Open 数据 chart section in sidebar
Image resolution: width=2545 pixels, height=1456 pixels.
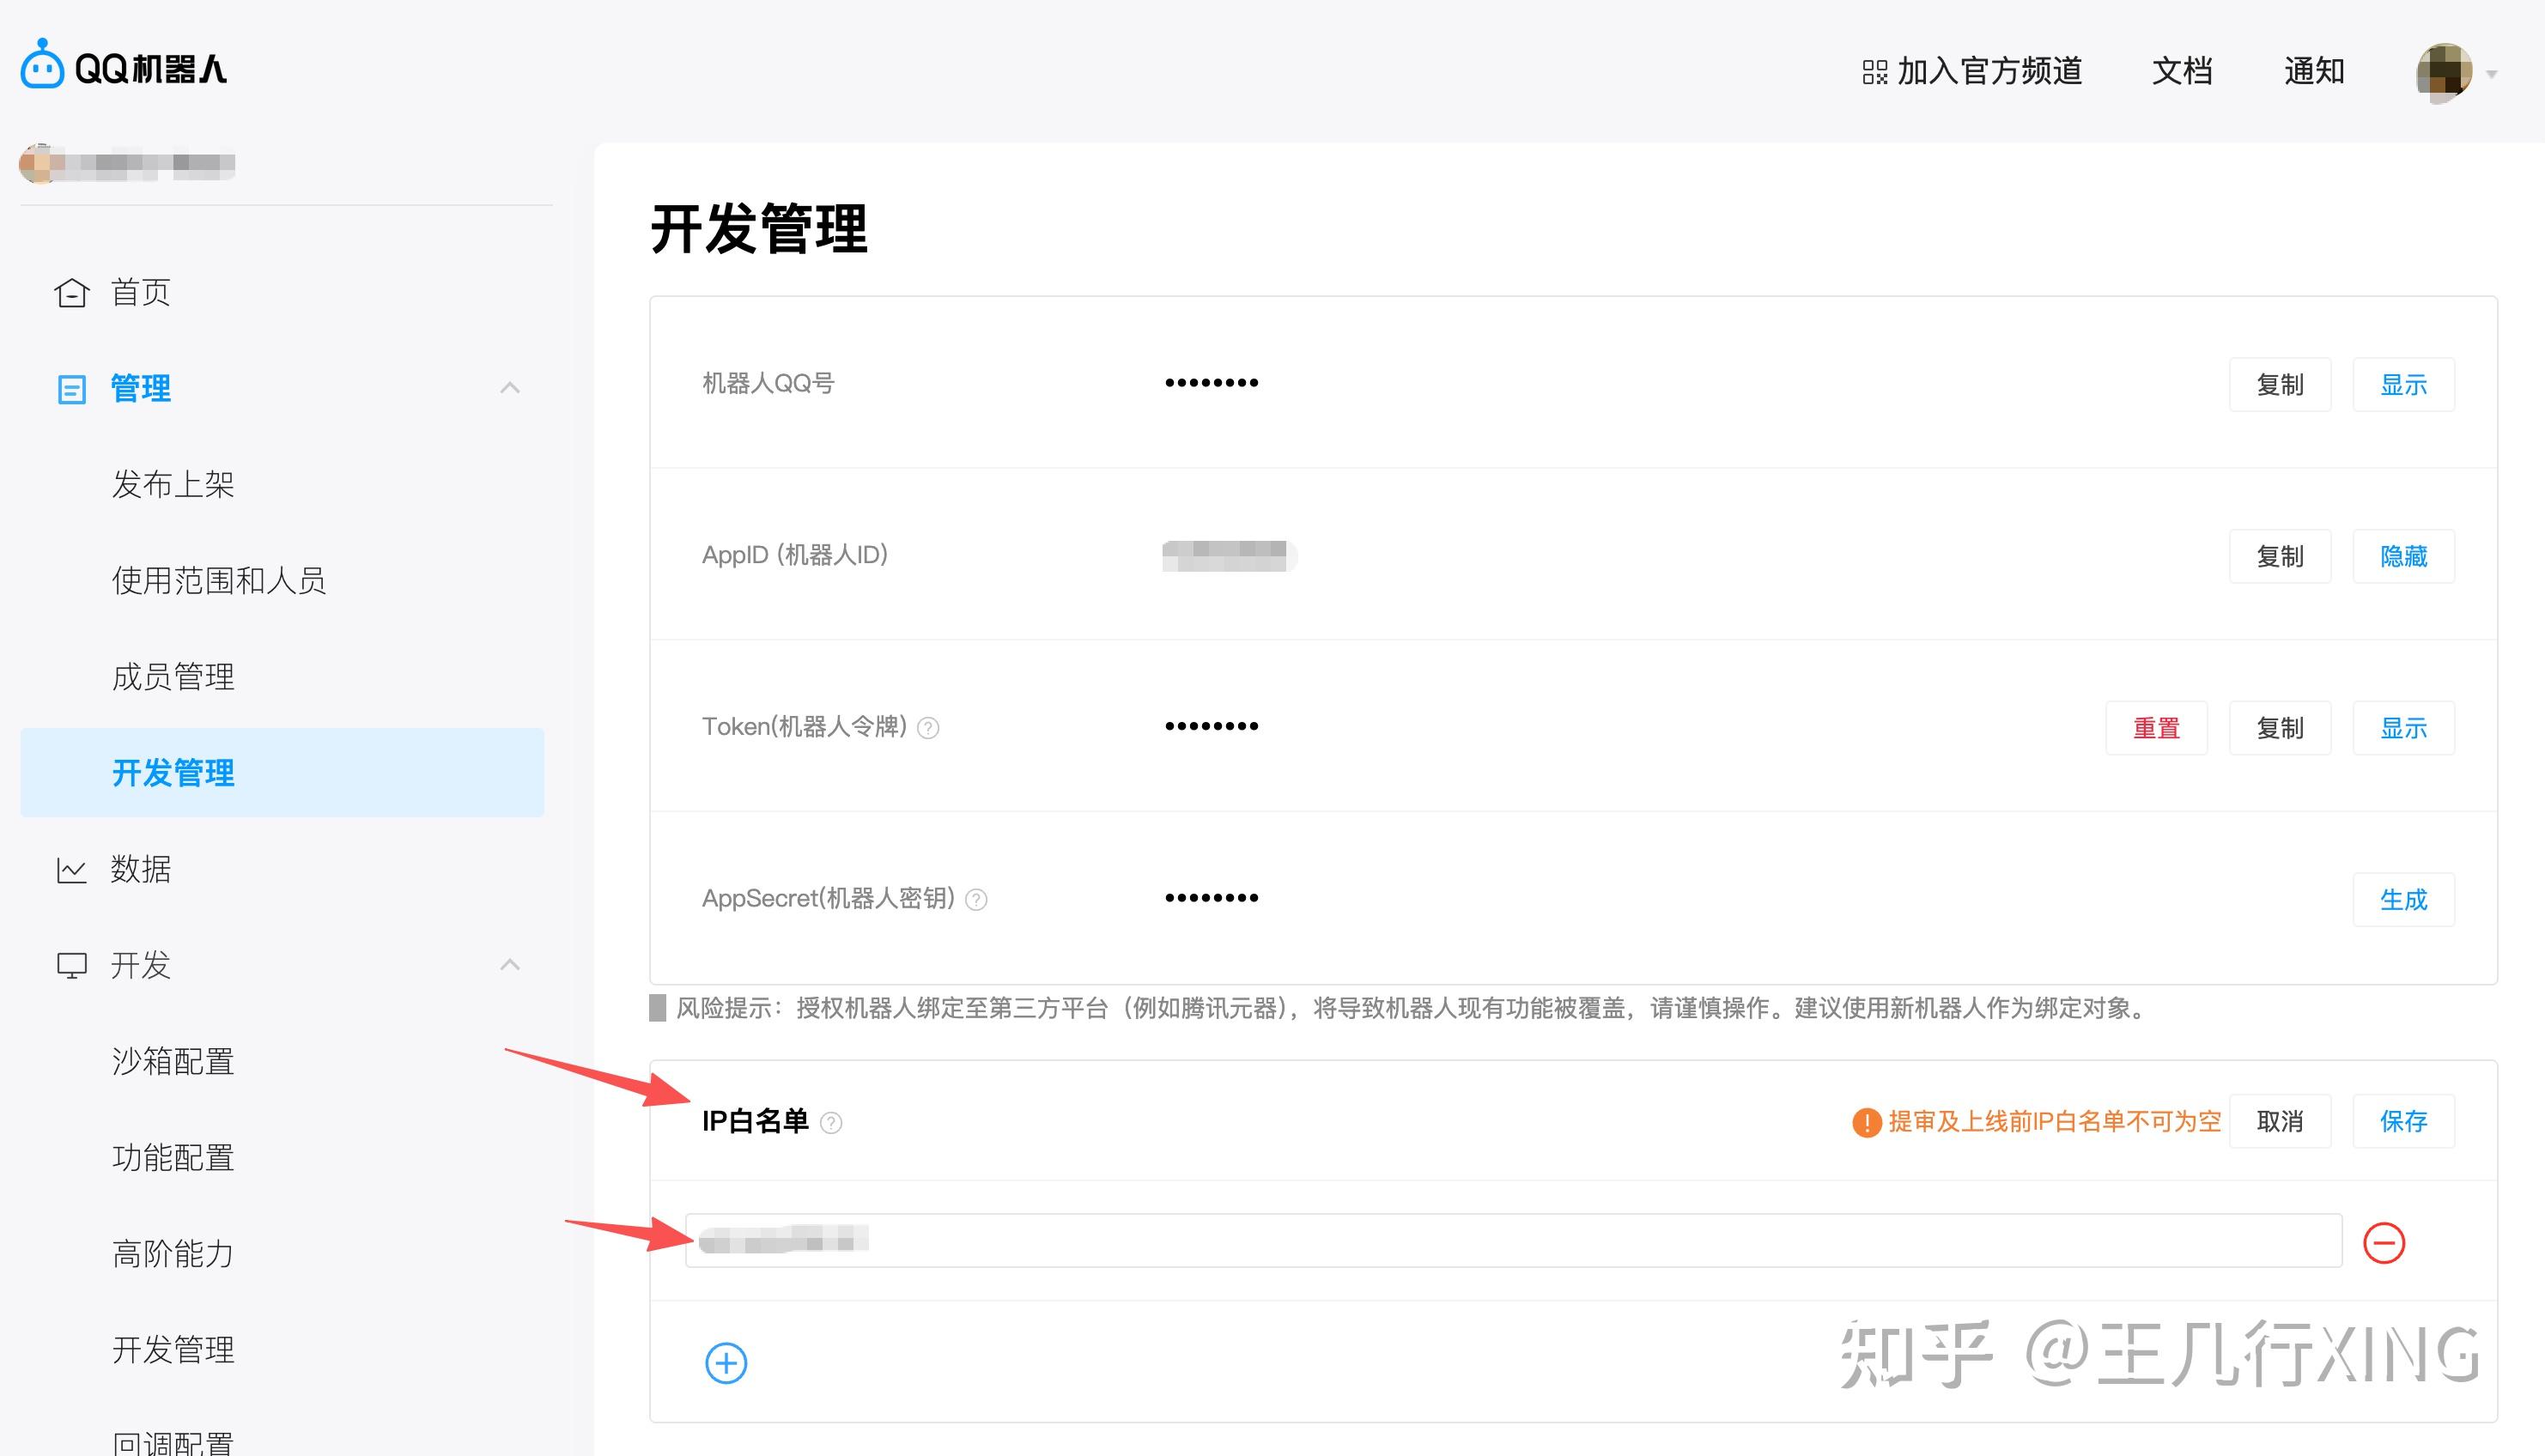139,869
